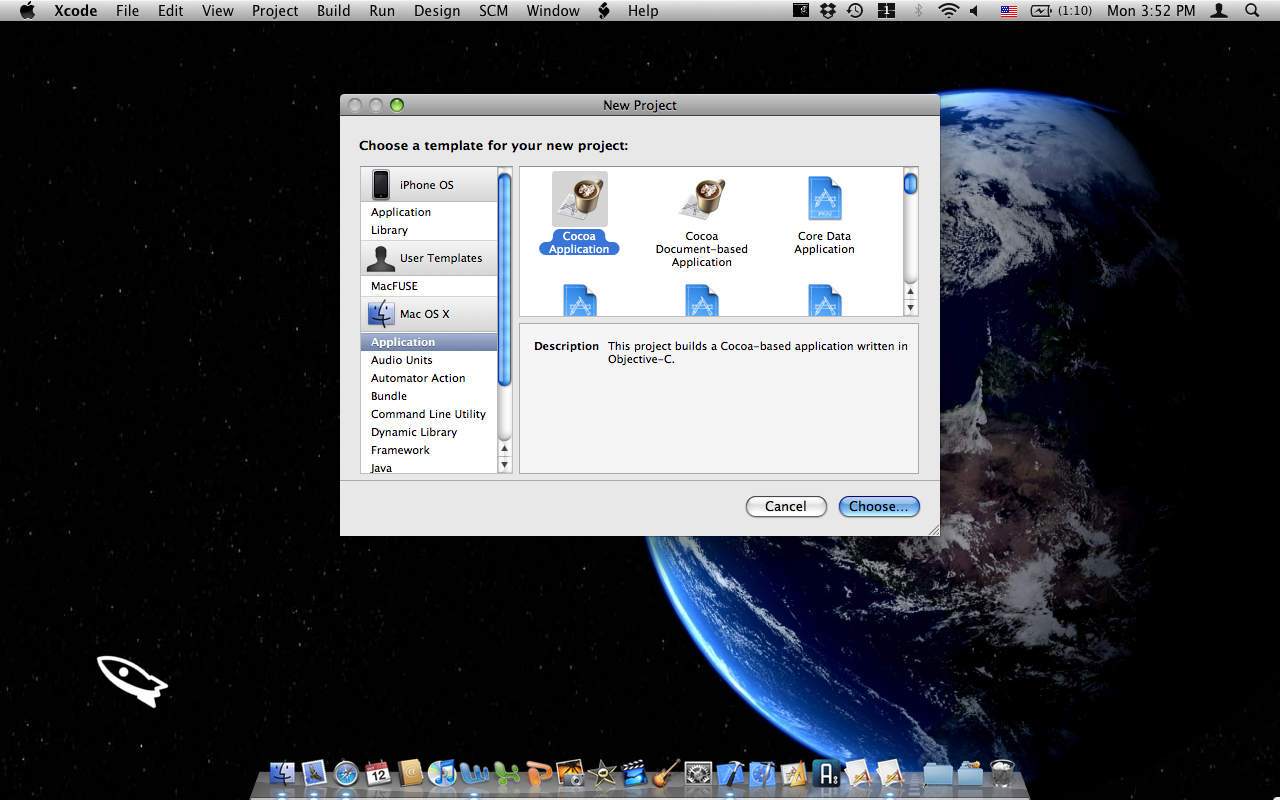The width and height of the screenshot is (1280, 800).
Task: Select Command Line Utility category
Action: (429, 414)
